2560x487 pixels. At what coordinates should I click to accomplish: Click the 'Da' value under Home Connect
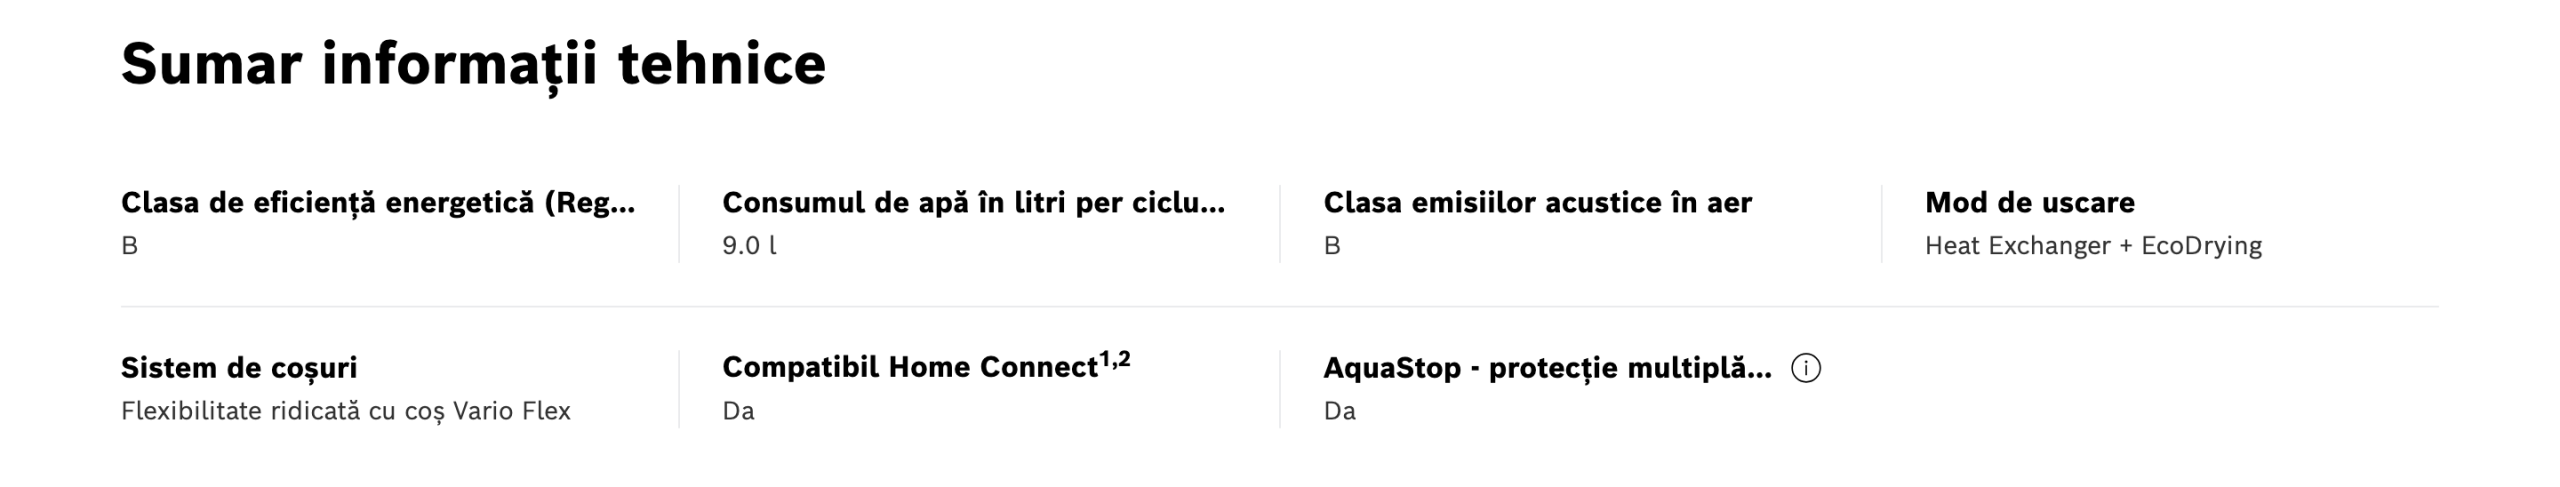(738, 411)
